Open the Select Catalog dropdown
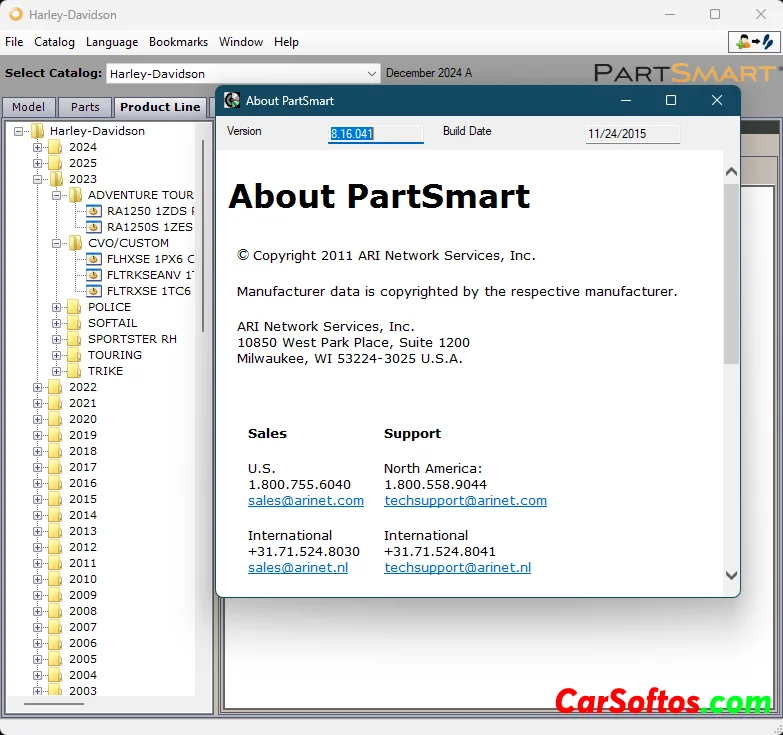Screen dimensions: 783x735 (x=372, y=73)
